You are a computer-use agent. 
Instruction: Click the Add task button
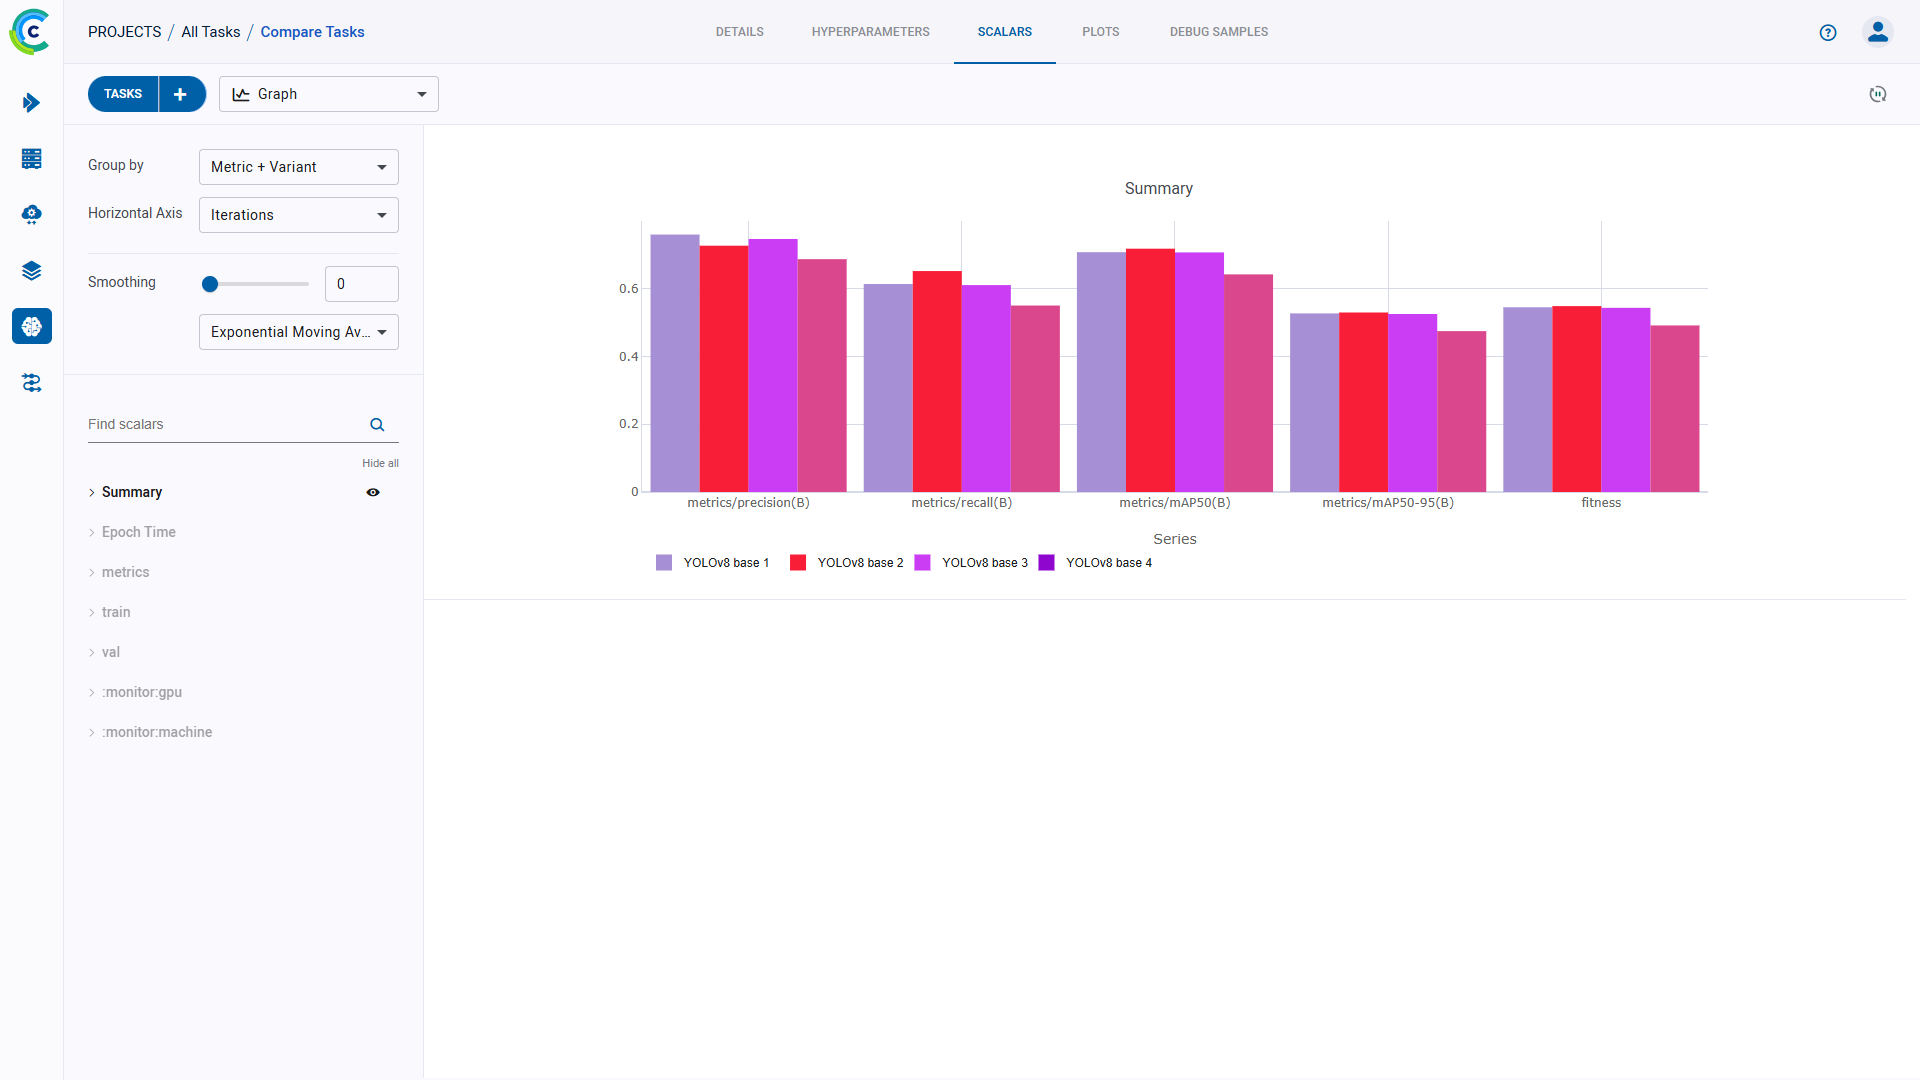coord(181,94)
